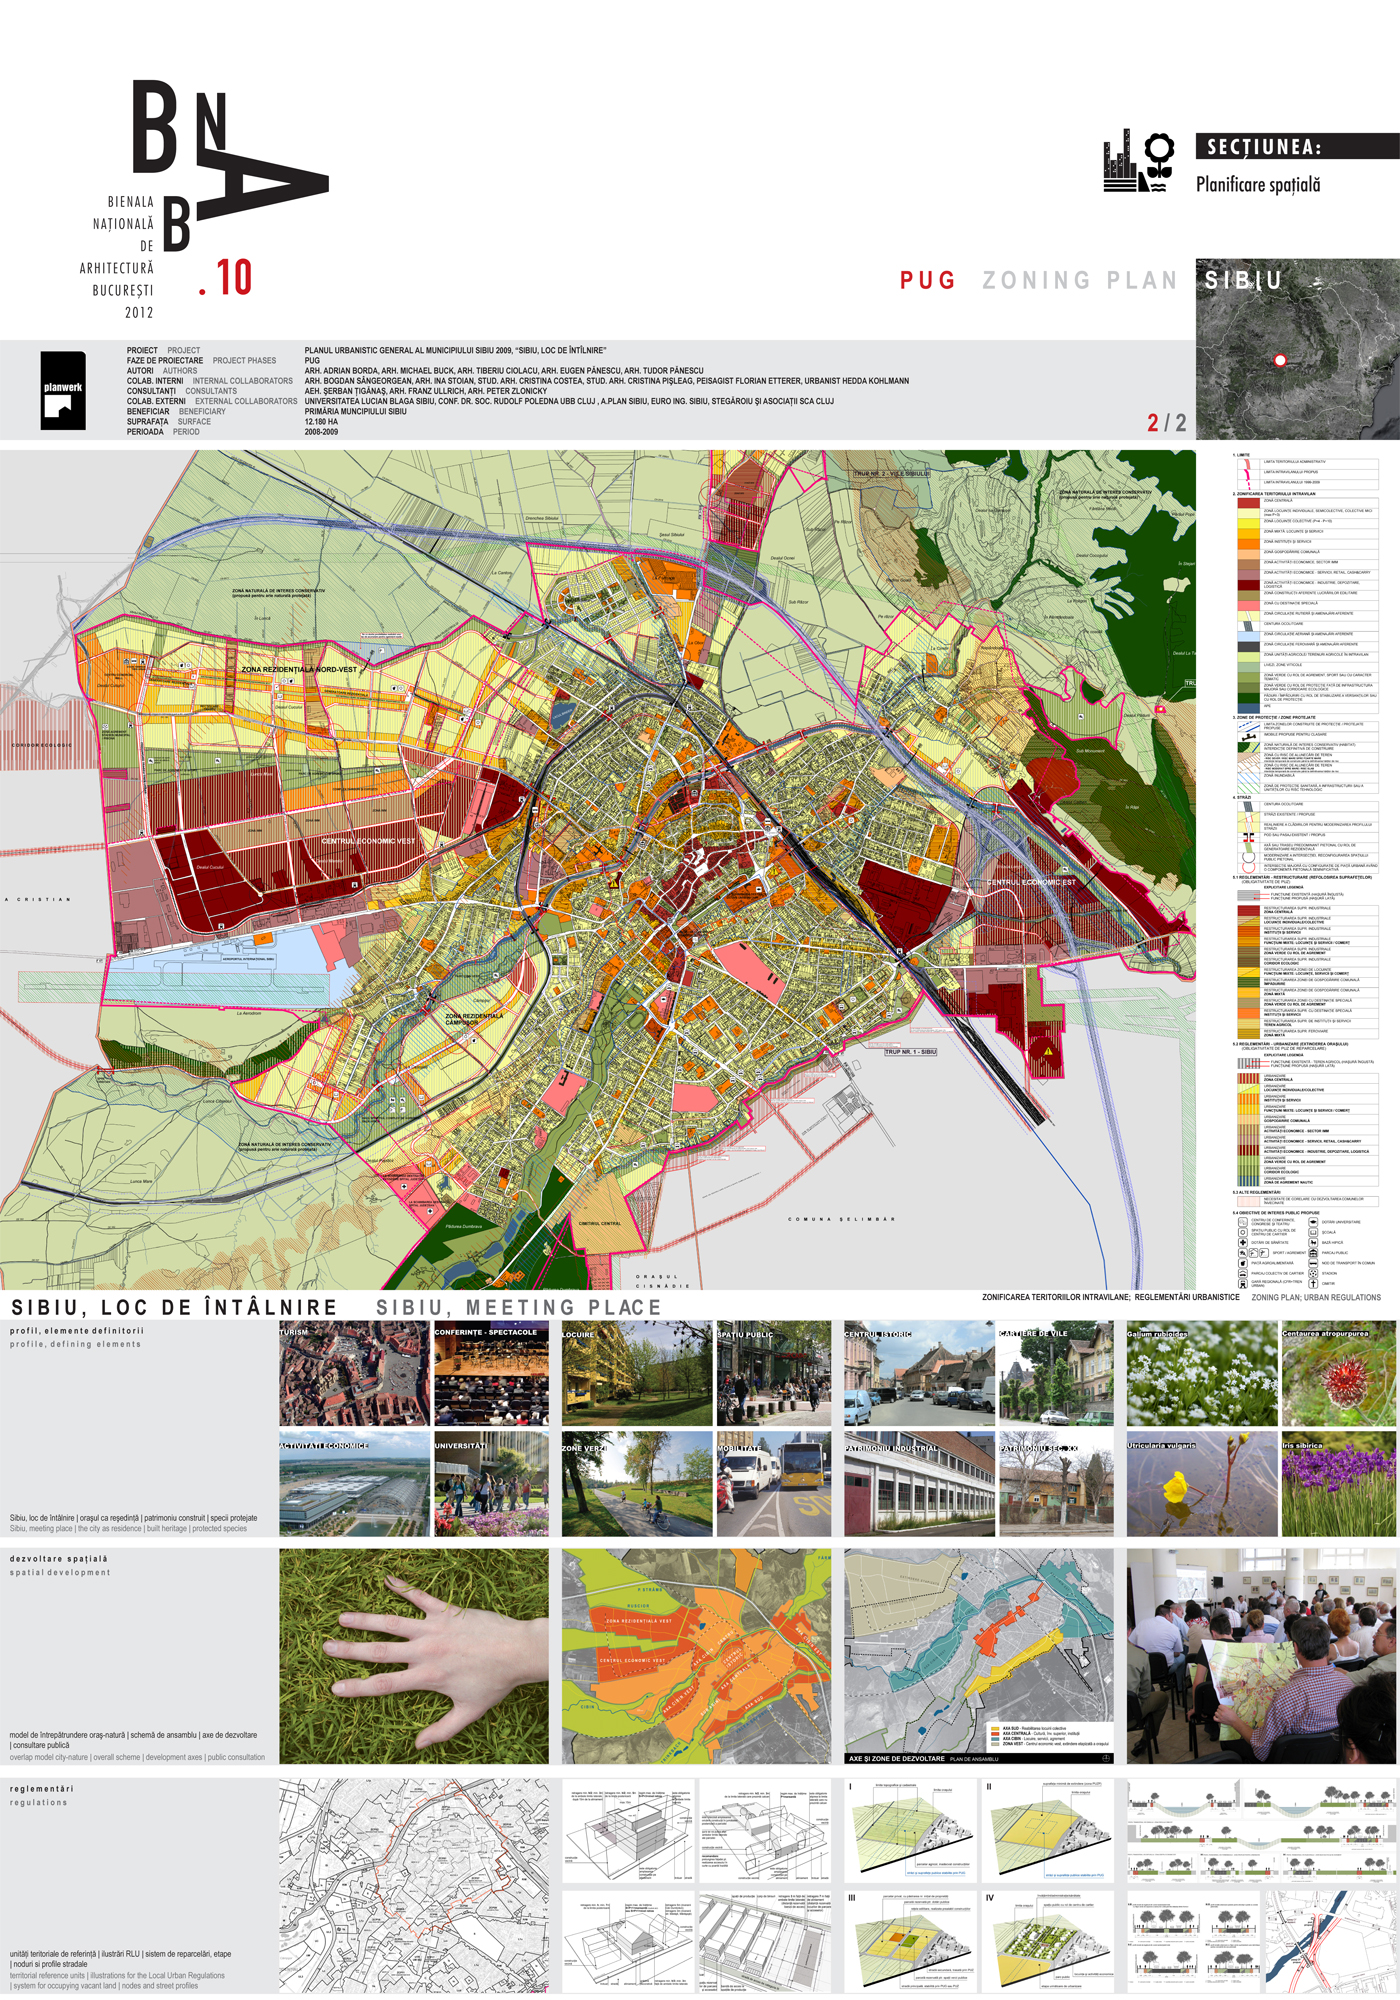Viewport: 1400px width, 2000px height.
Task: Click the 12.180 HA surface value
Action: (321, 422)
